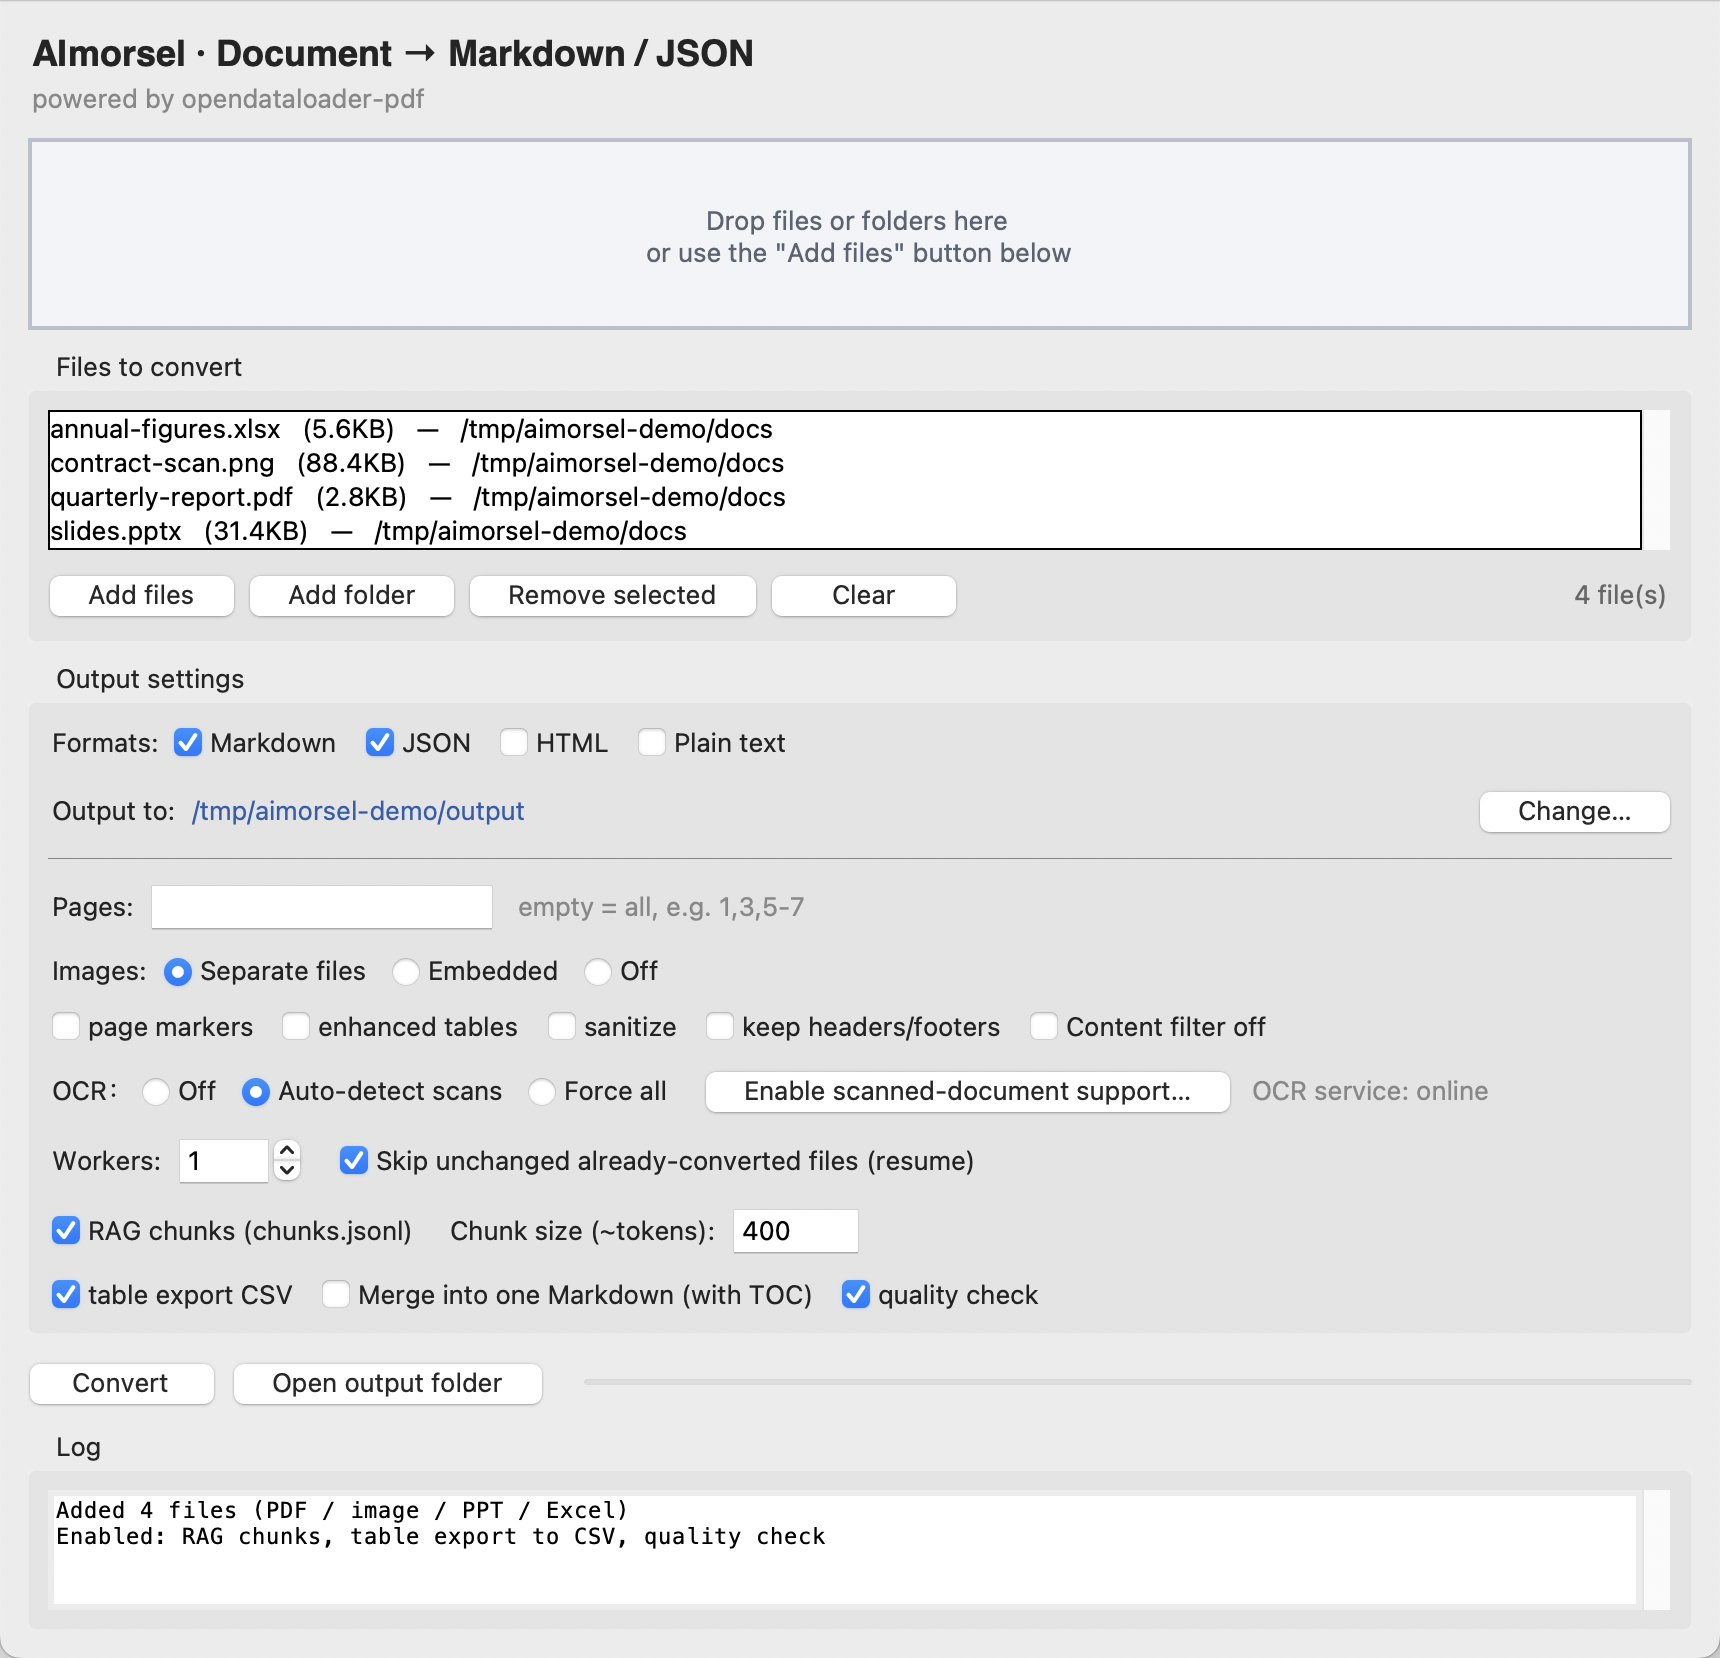Click the Log text area
The width and height of the screenshot is (1720, 1658).
coord(845,1550)
